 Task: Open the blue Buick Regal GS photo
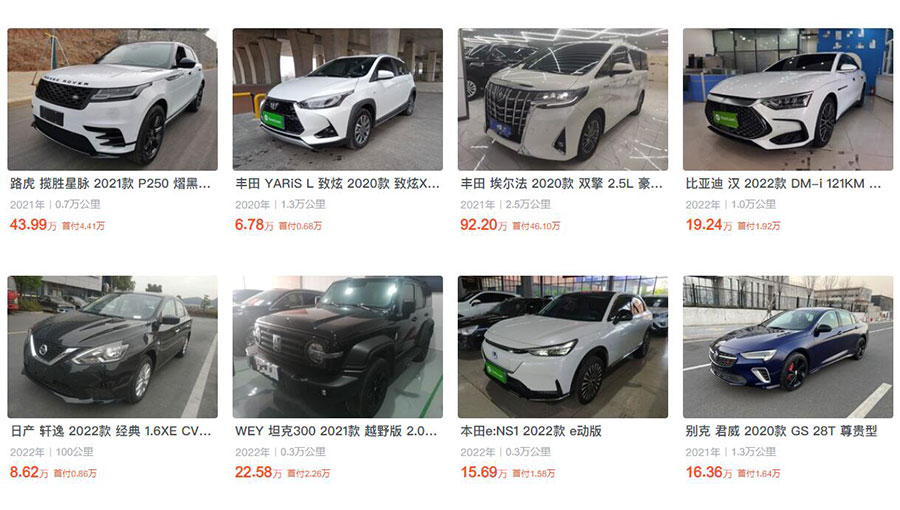[788, 347]
